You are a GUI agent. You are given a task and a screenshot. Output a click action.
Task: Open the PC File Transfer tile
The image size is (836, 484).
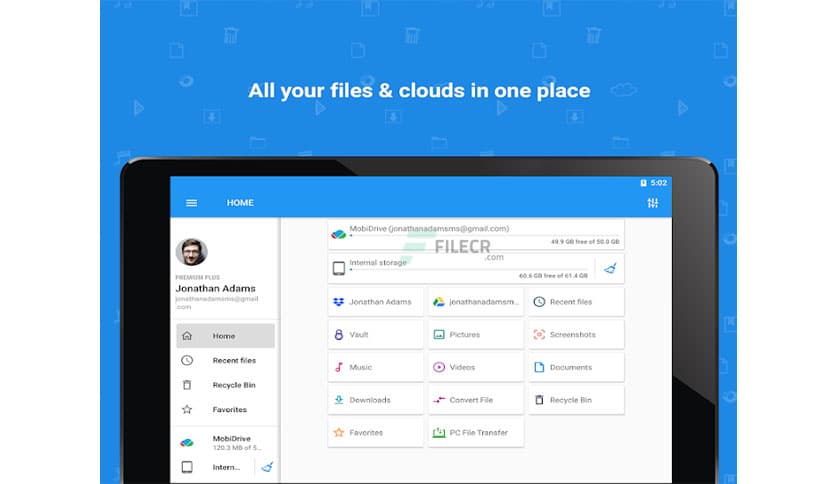476,432
